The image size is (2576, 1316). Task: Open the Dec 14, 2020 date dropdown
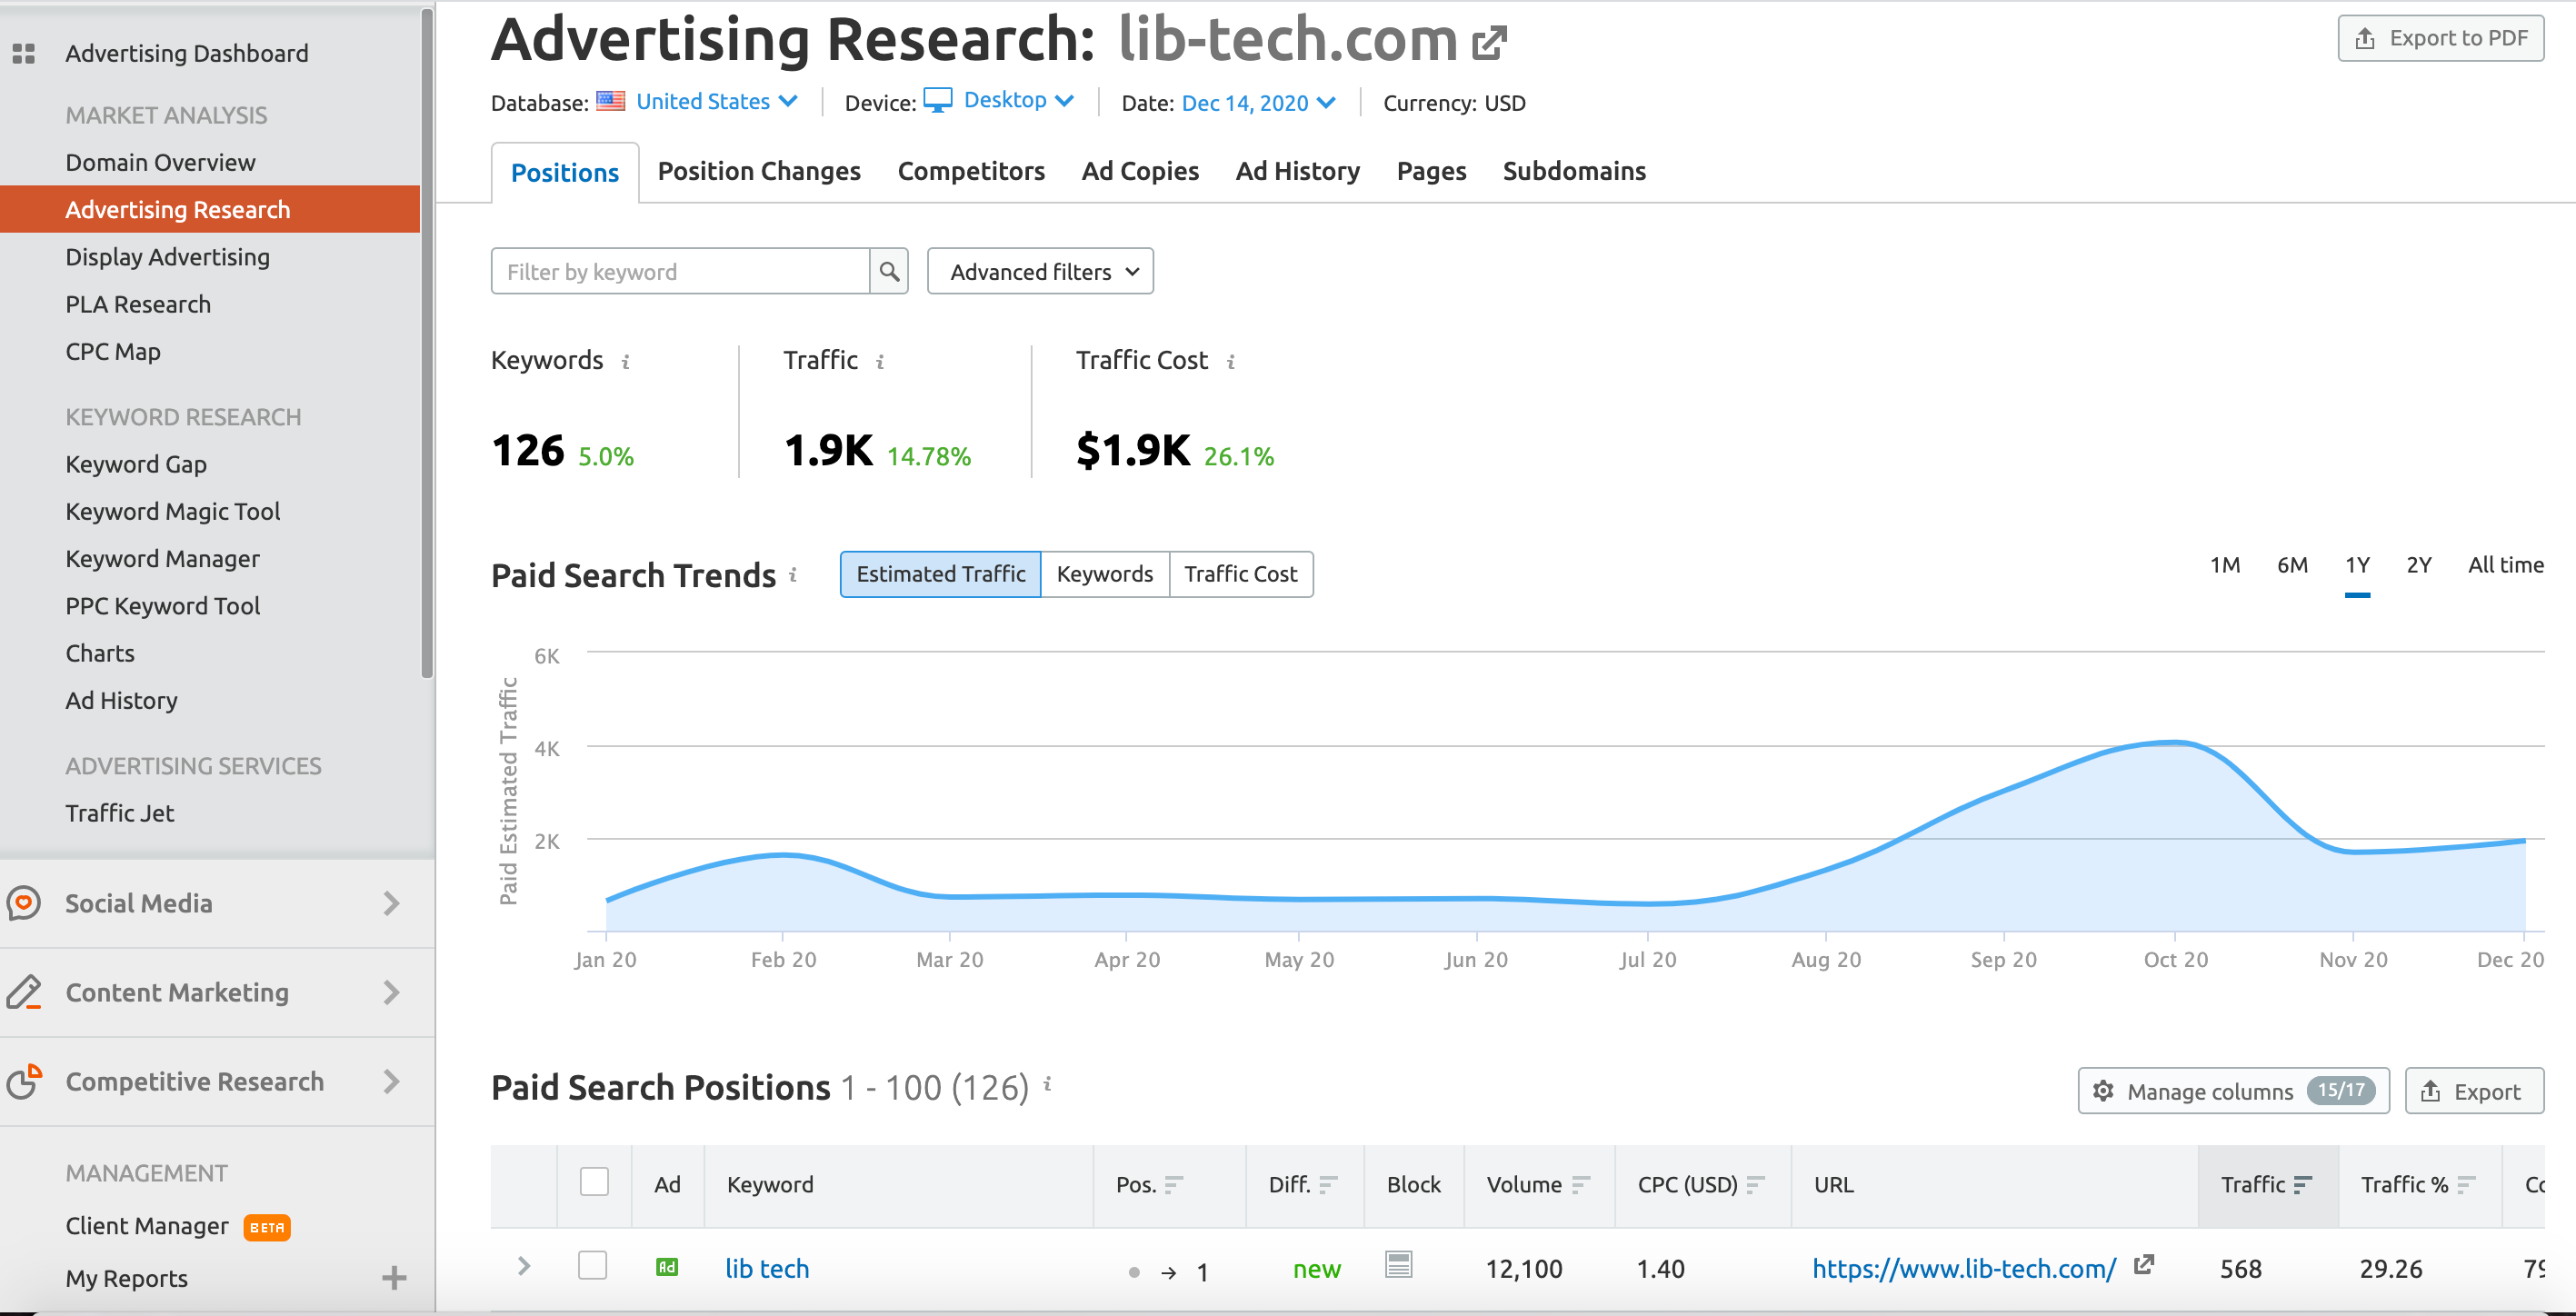point(1258,103)
